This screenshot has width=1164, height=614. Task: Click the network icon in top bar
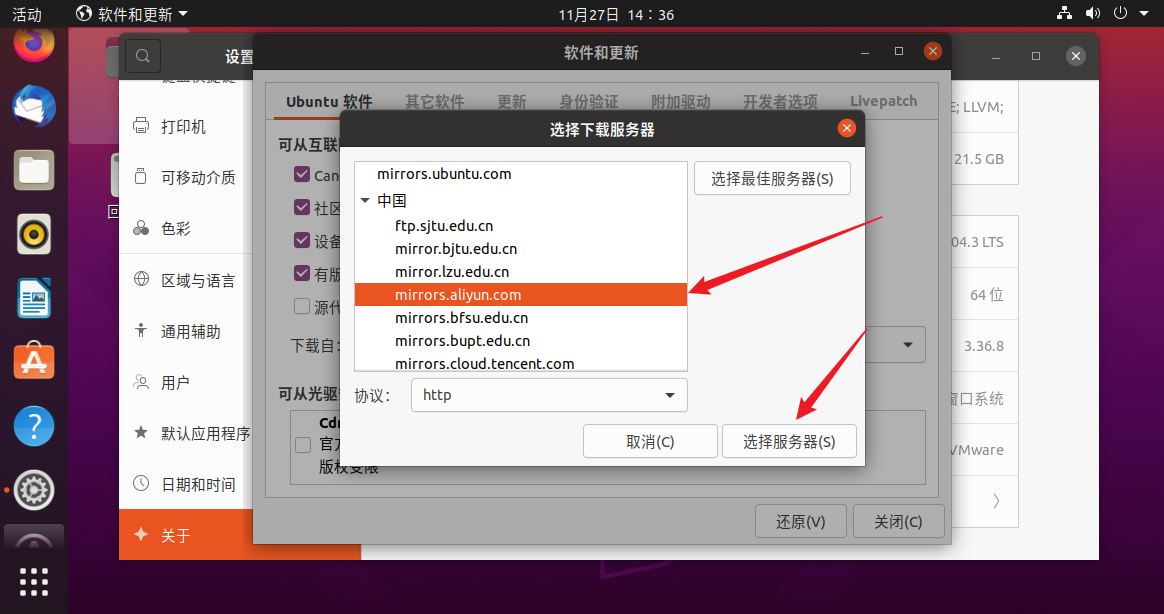point(1065,13)
